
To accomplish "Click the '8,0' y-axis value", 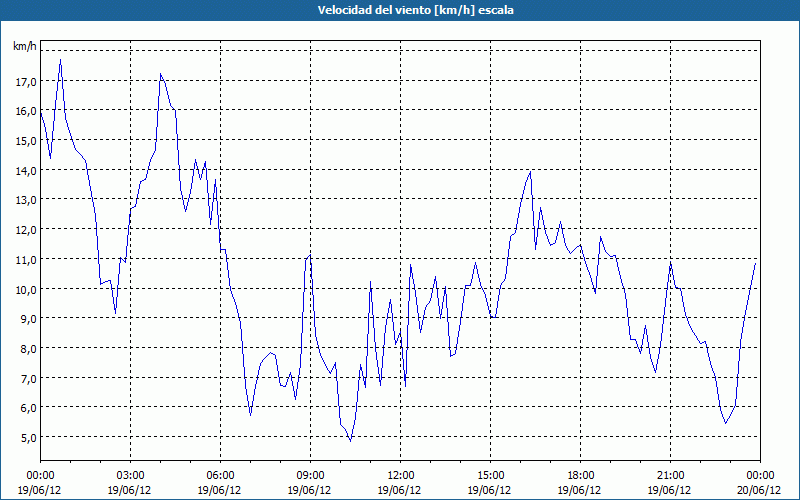I will pos(28,348).
